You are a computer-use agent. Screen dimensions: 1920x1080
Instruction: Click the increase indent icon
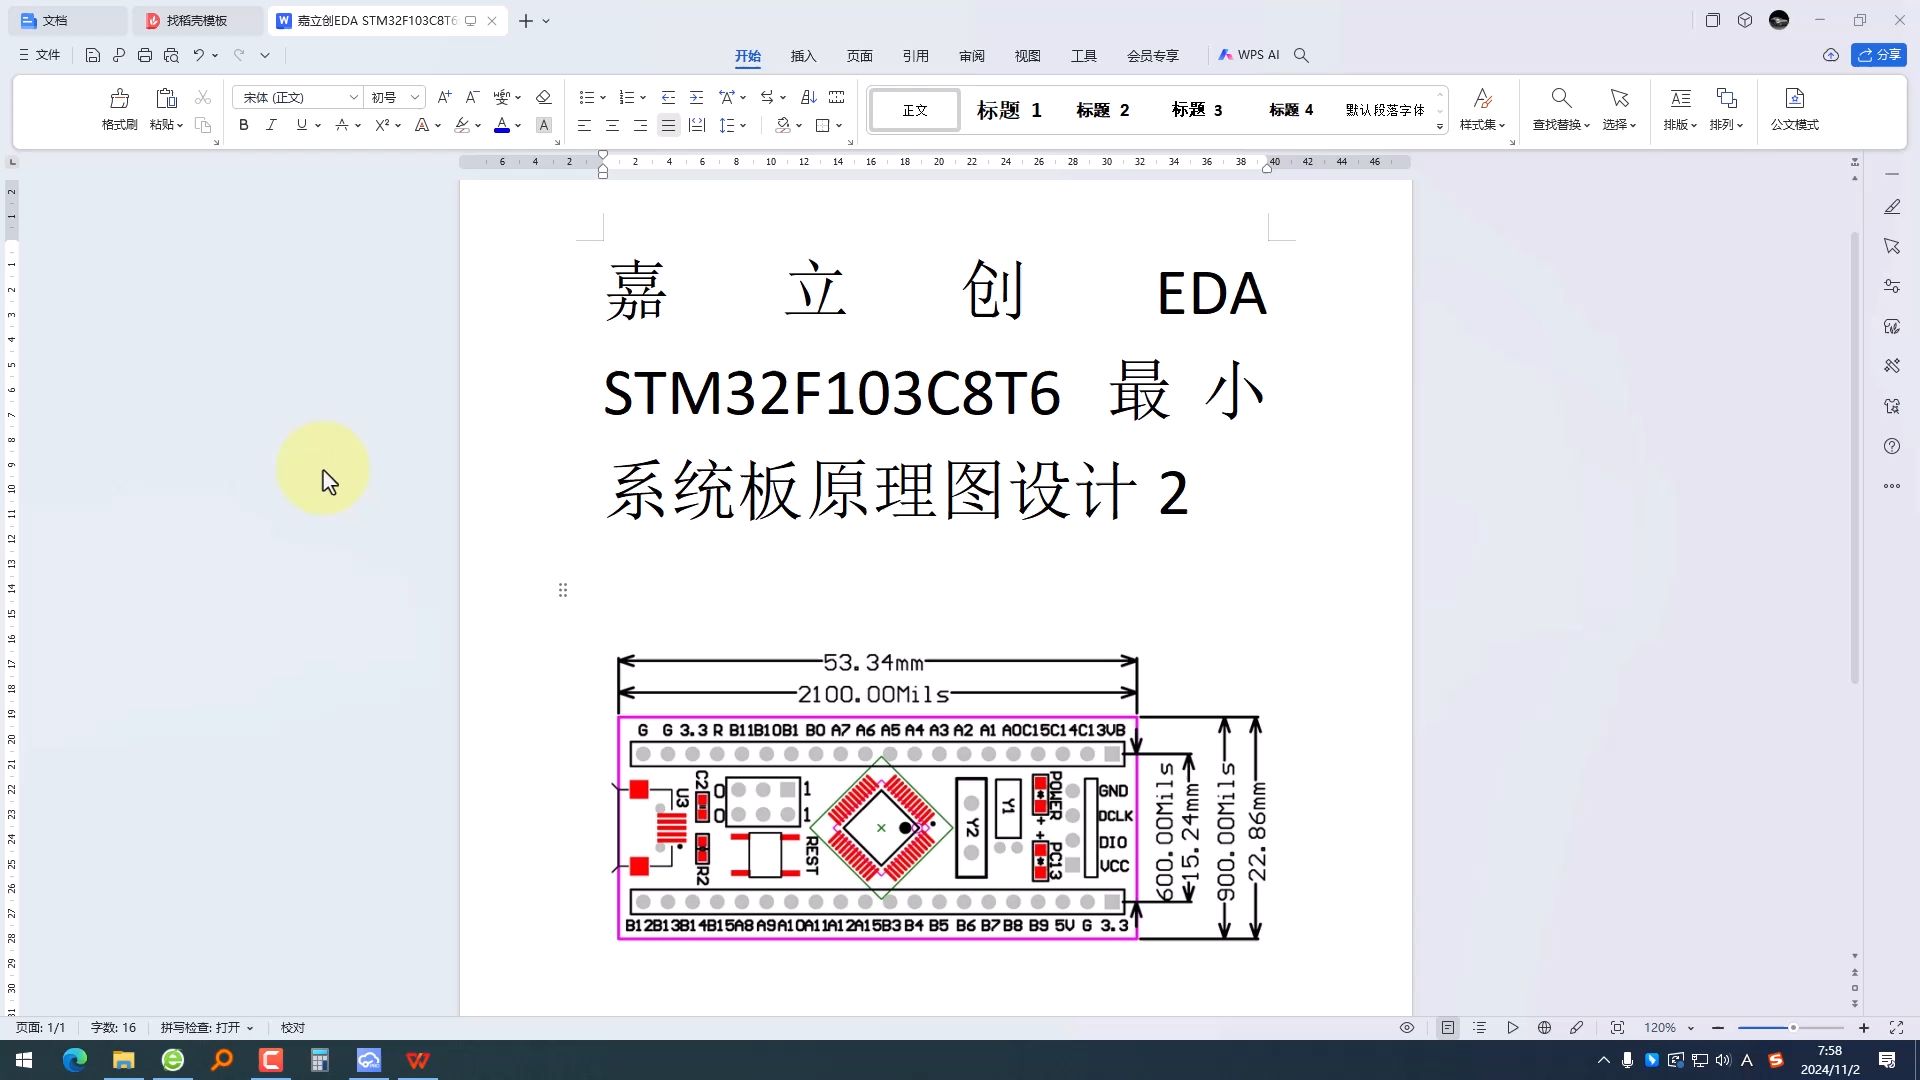tap(696, 97)
